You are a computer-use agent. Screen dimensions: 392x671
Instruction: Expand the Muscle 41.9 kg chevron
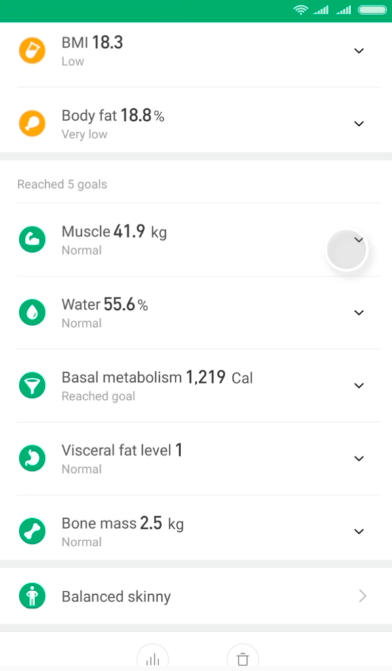pos(359,240)
